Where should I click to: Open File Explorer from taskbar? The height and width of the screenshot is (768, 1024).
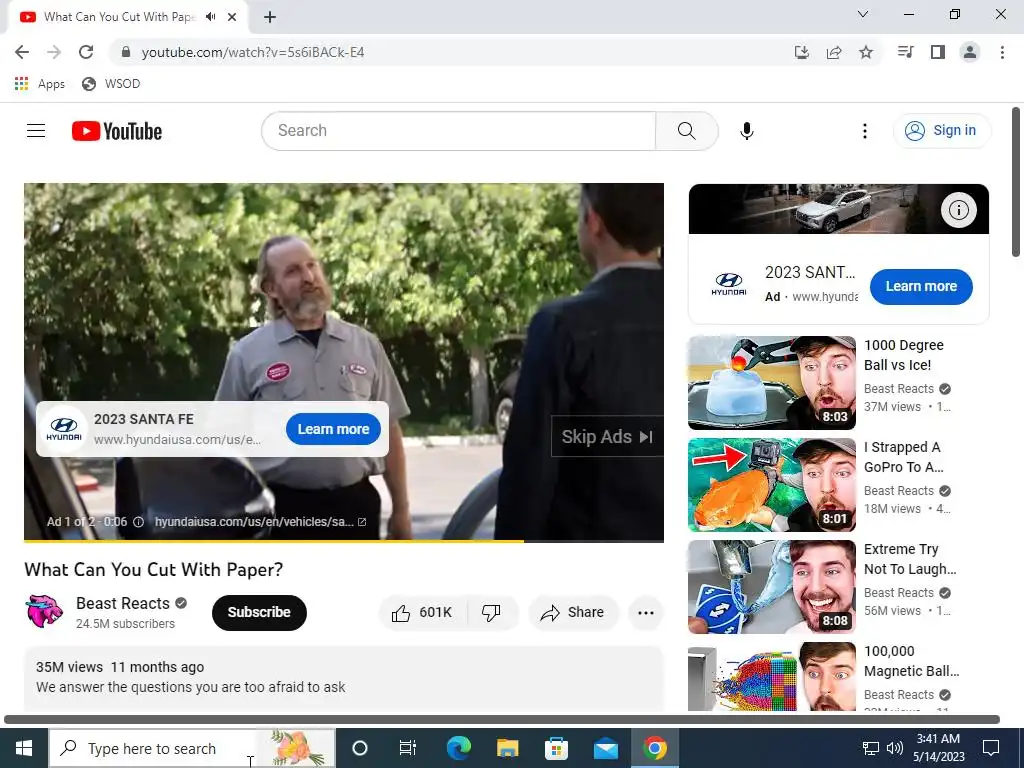pos(507,748)
